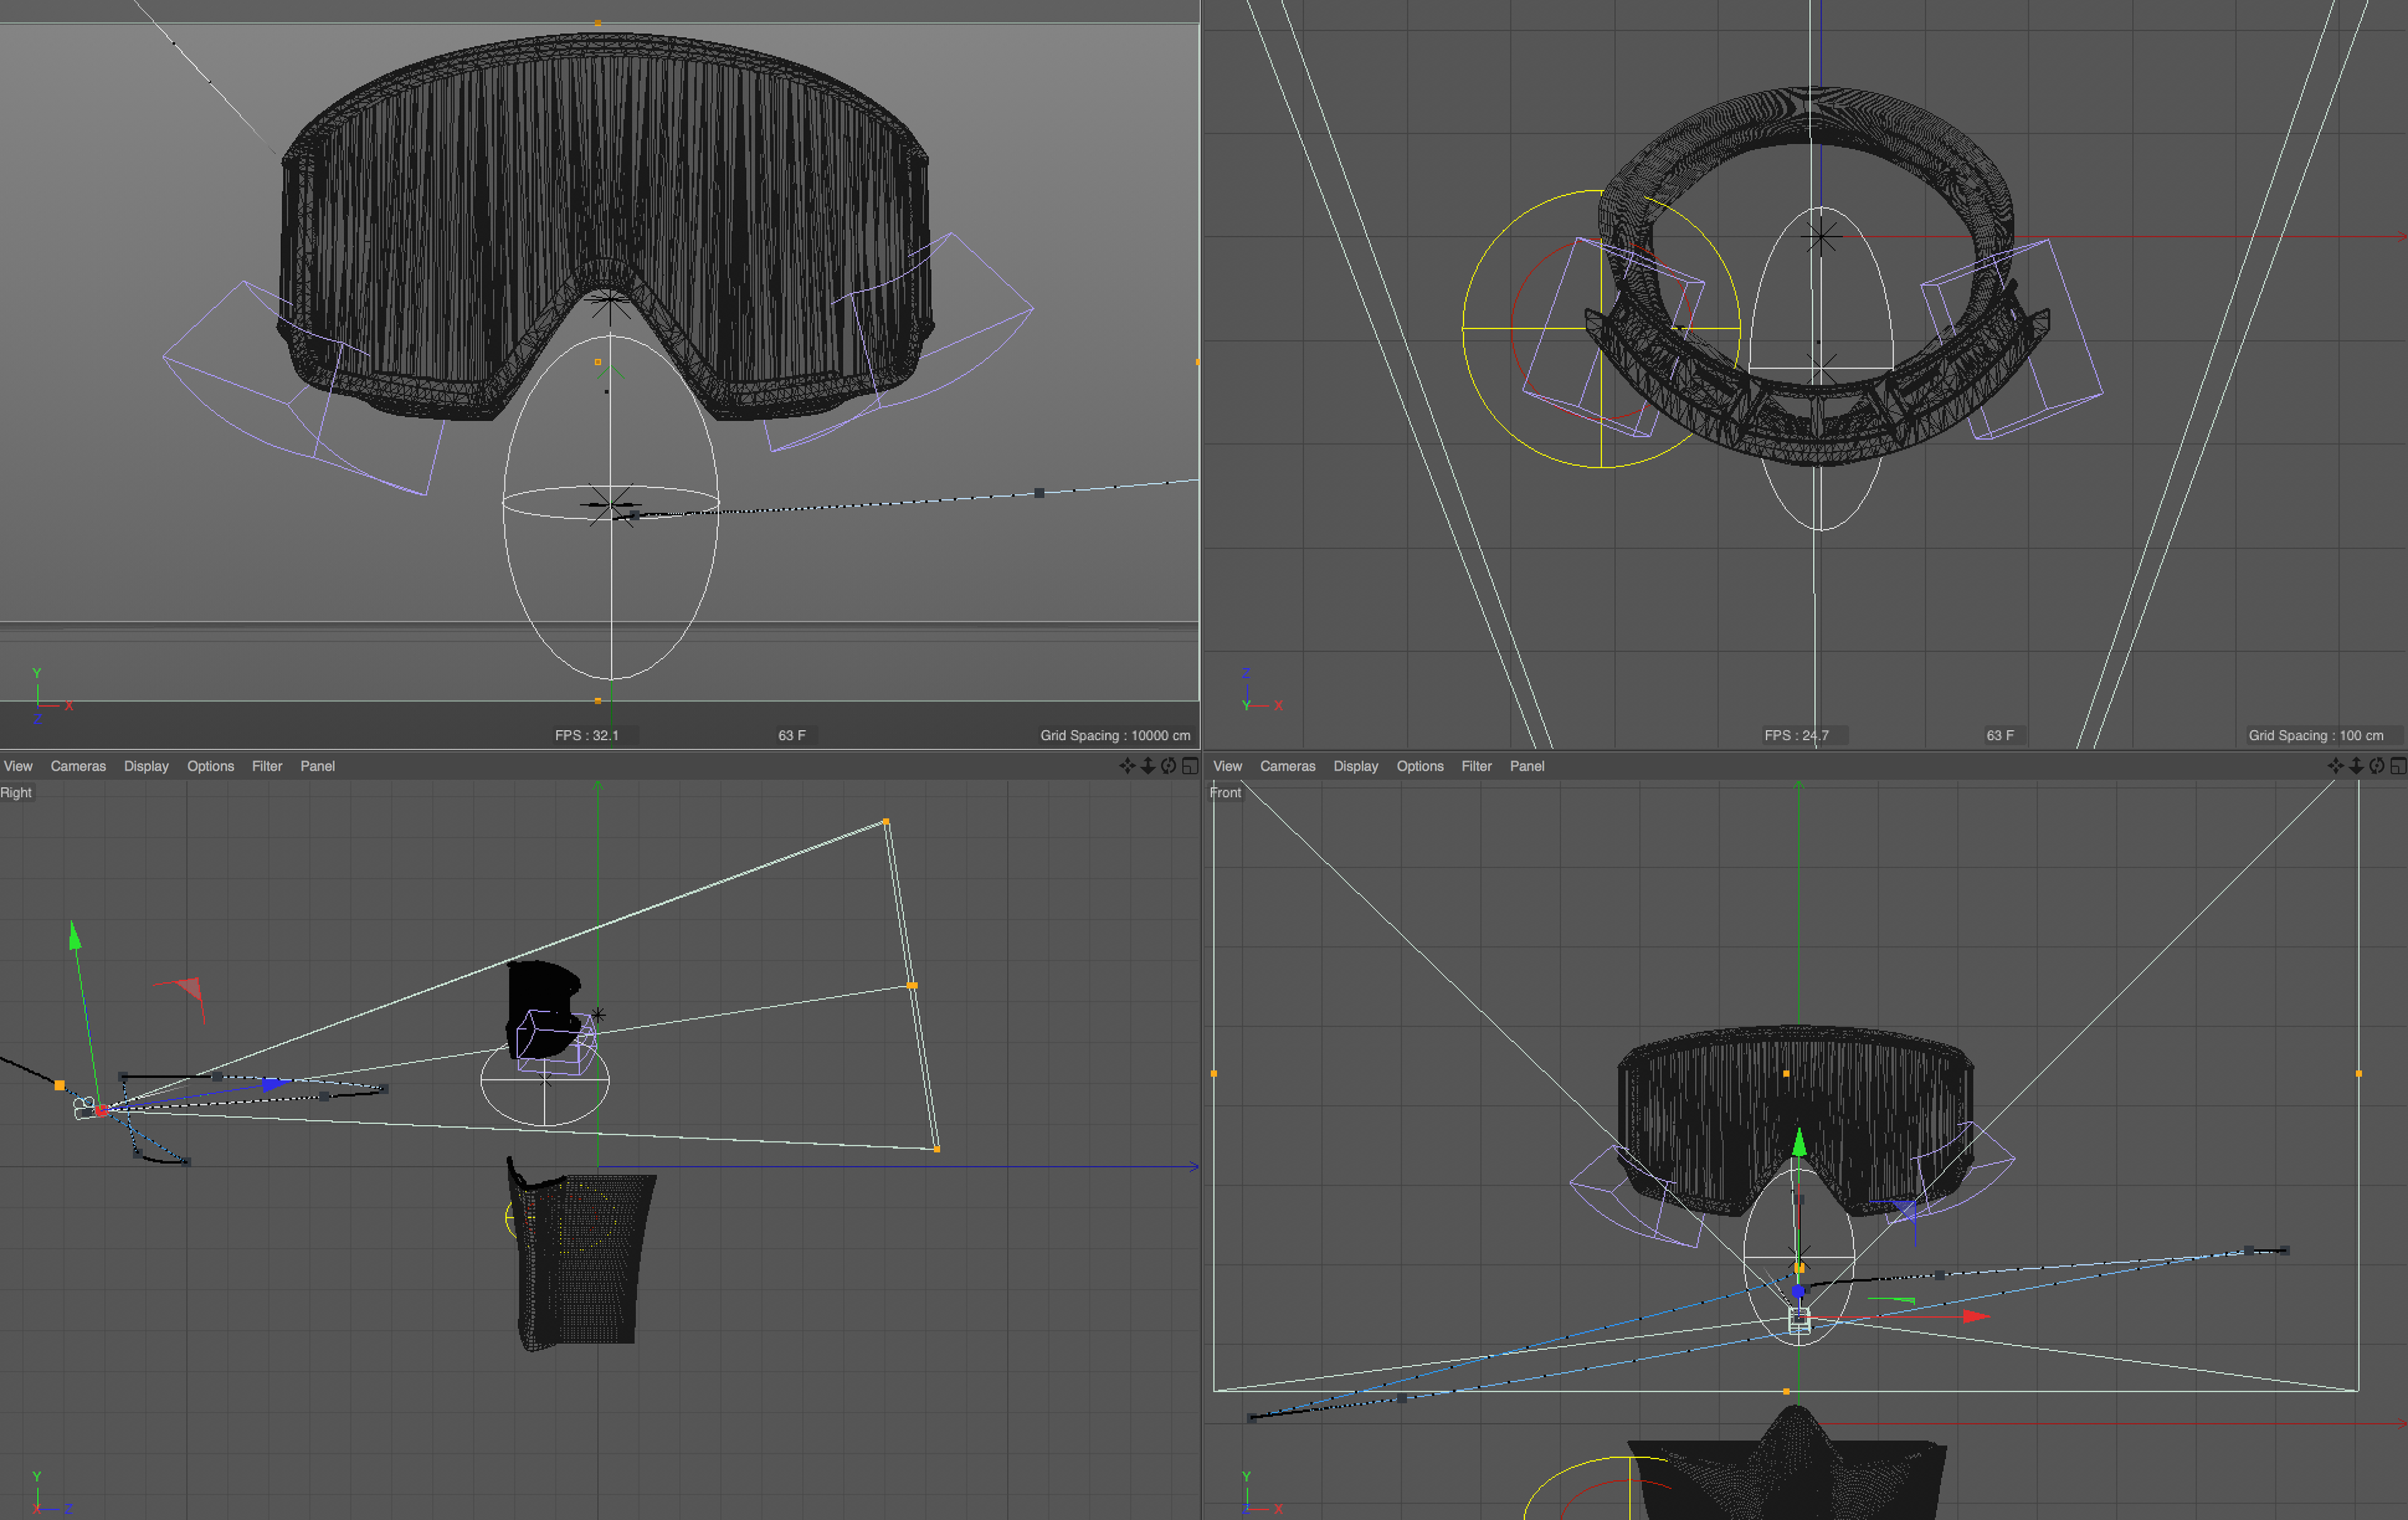Click the move camera icon in Front viewport
Screen dimensions: 2408x1520
click(x=2335, y=766)
